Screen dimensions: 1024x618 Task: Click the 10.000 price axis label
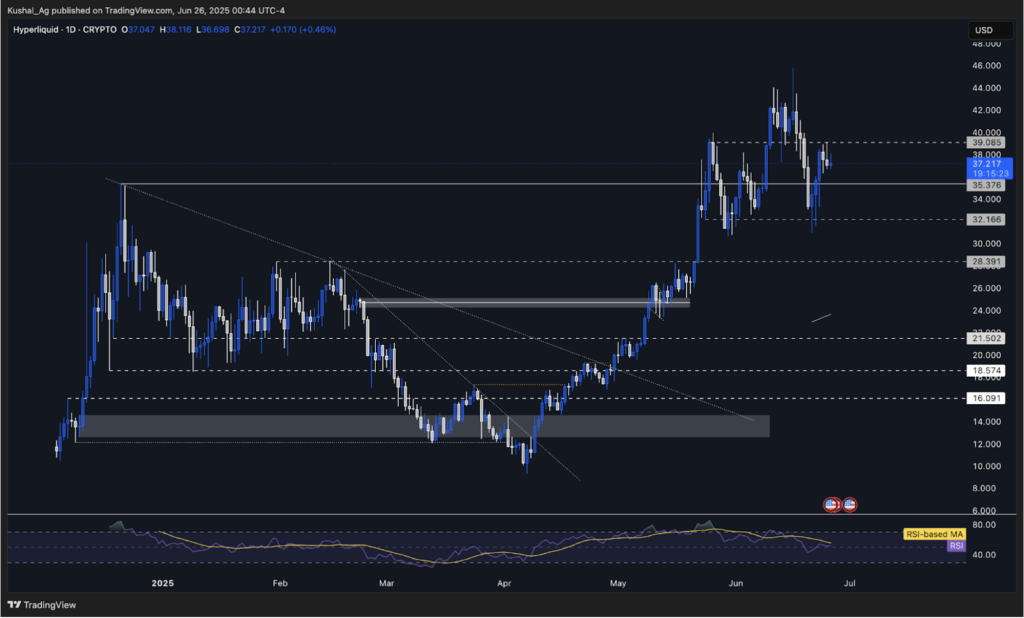pyautogui.click(x=986, y=466)
